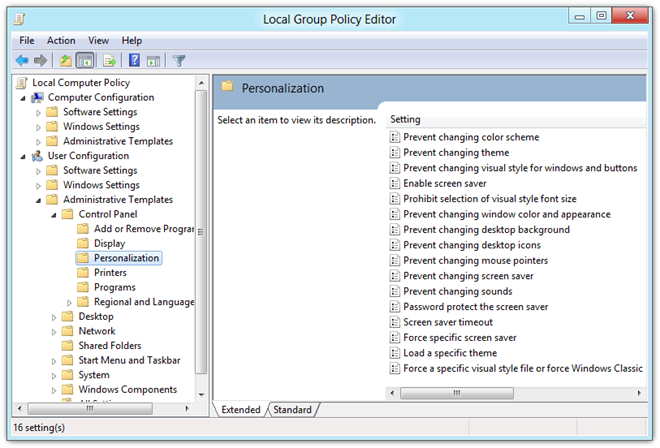The height and width of the screenshot is (448, 660).
Task: Click the settings list horizontal scrollbar right arrow
Action: (639, 393)
